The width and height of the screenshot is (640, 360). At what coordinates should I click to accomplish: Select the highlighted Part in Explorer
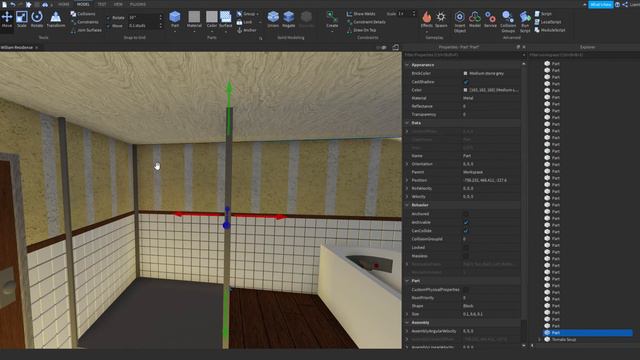[588, 333]
